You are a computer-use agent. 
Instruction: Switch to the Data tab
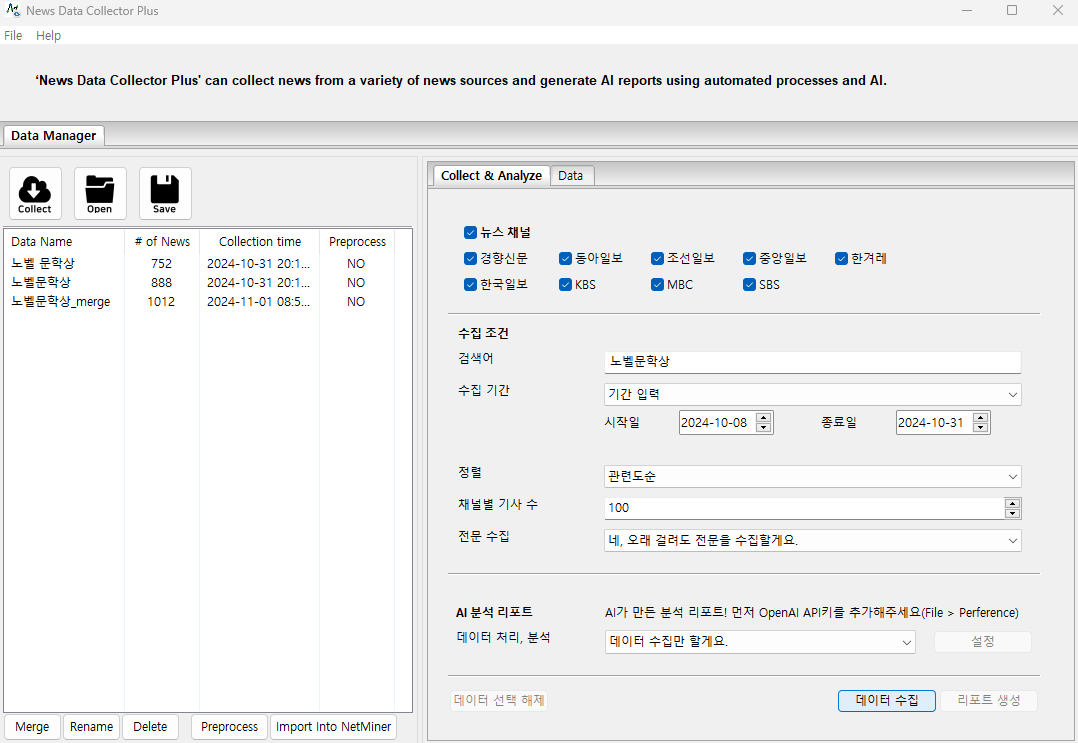click(x=571, y=175)
